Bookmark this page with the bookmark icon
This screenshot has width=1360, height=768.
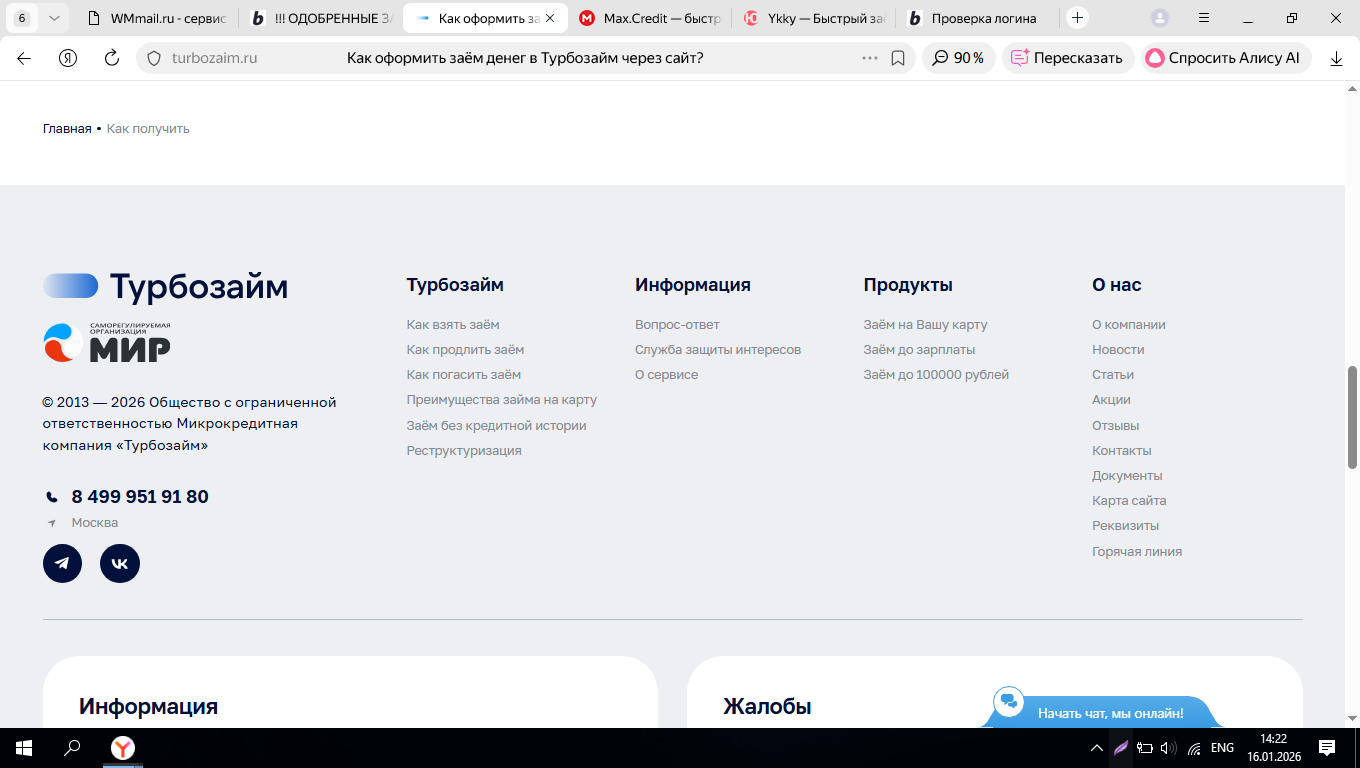(898, 58)
